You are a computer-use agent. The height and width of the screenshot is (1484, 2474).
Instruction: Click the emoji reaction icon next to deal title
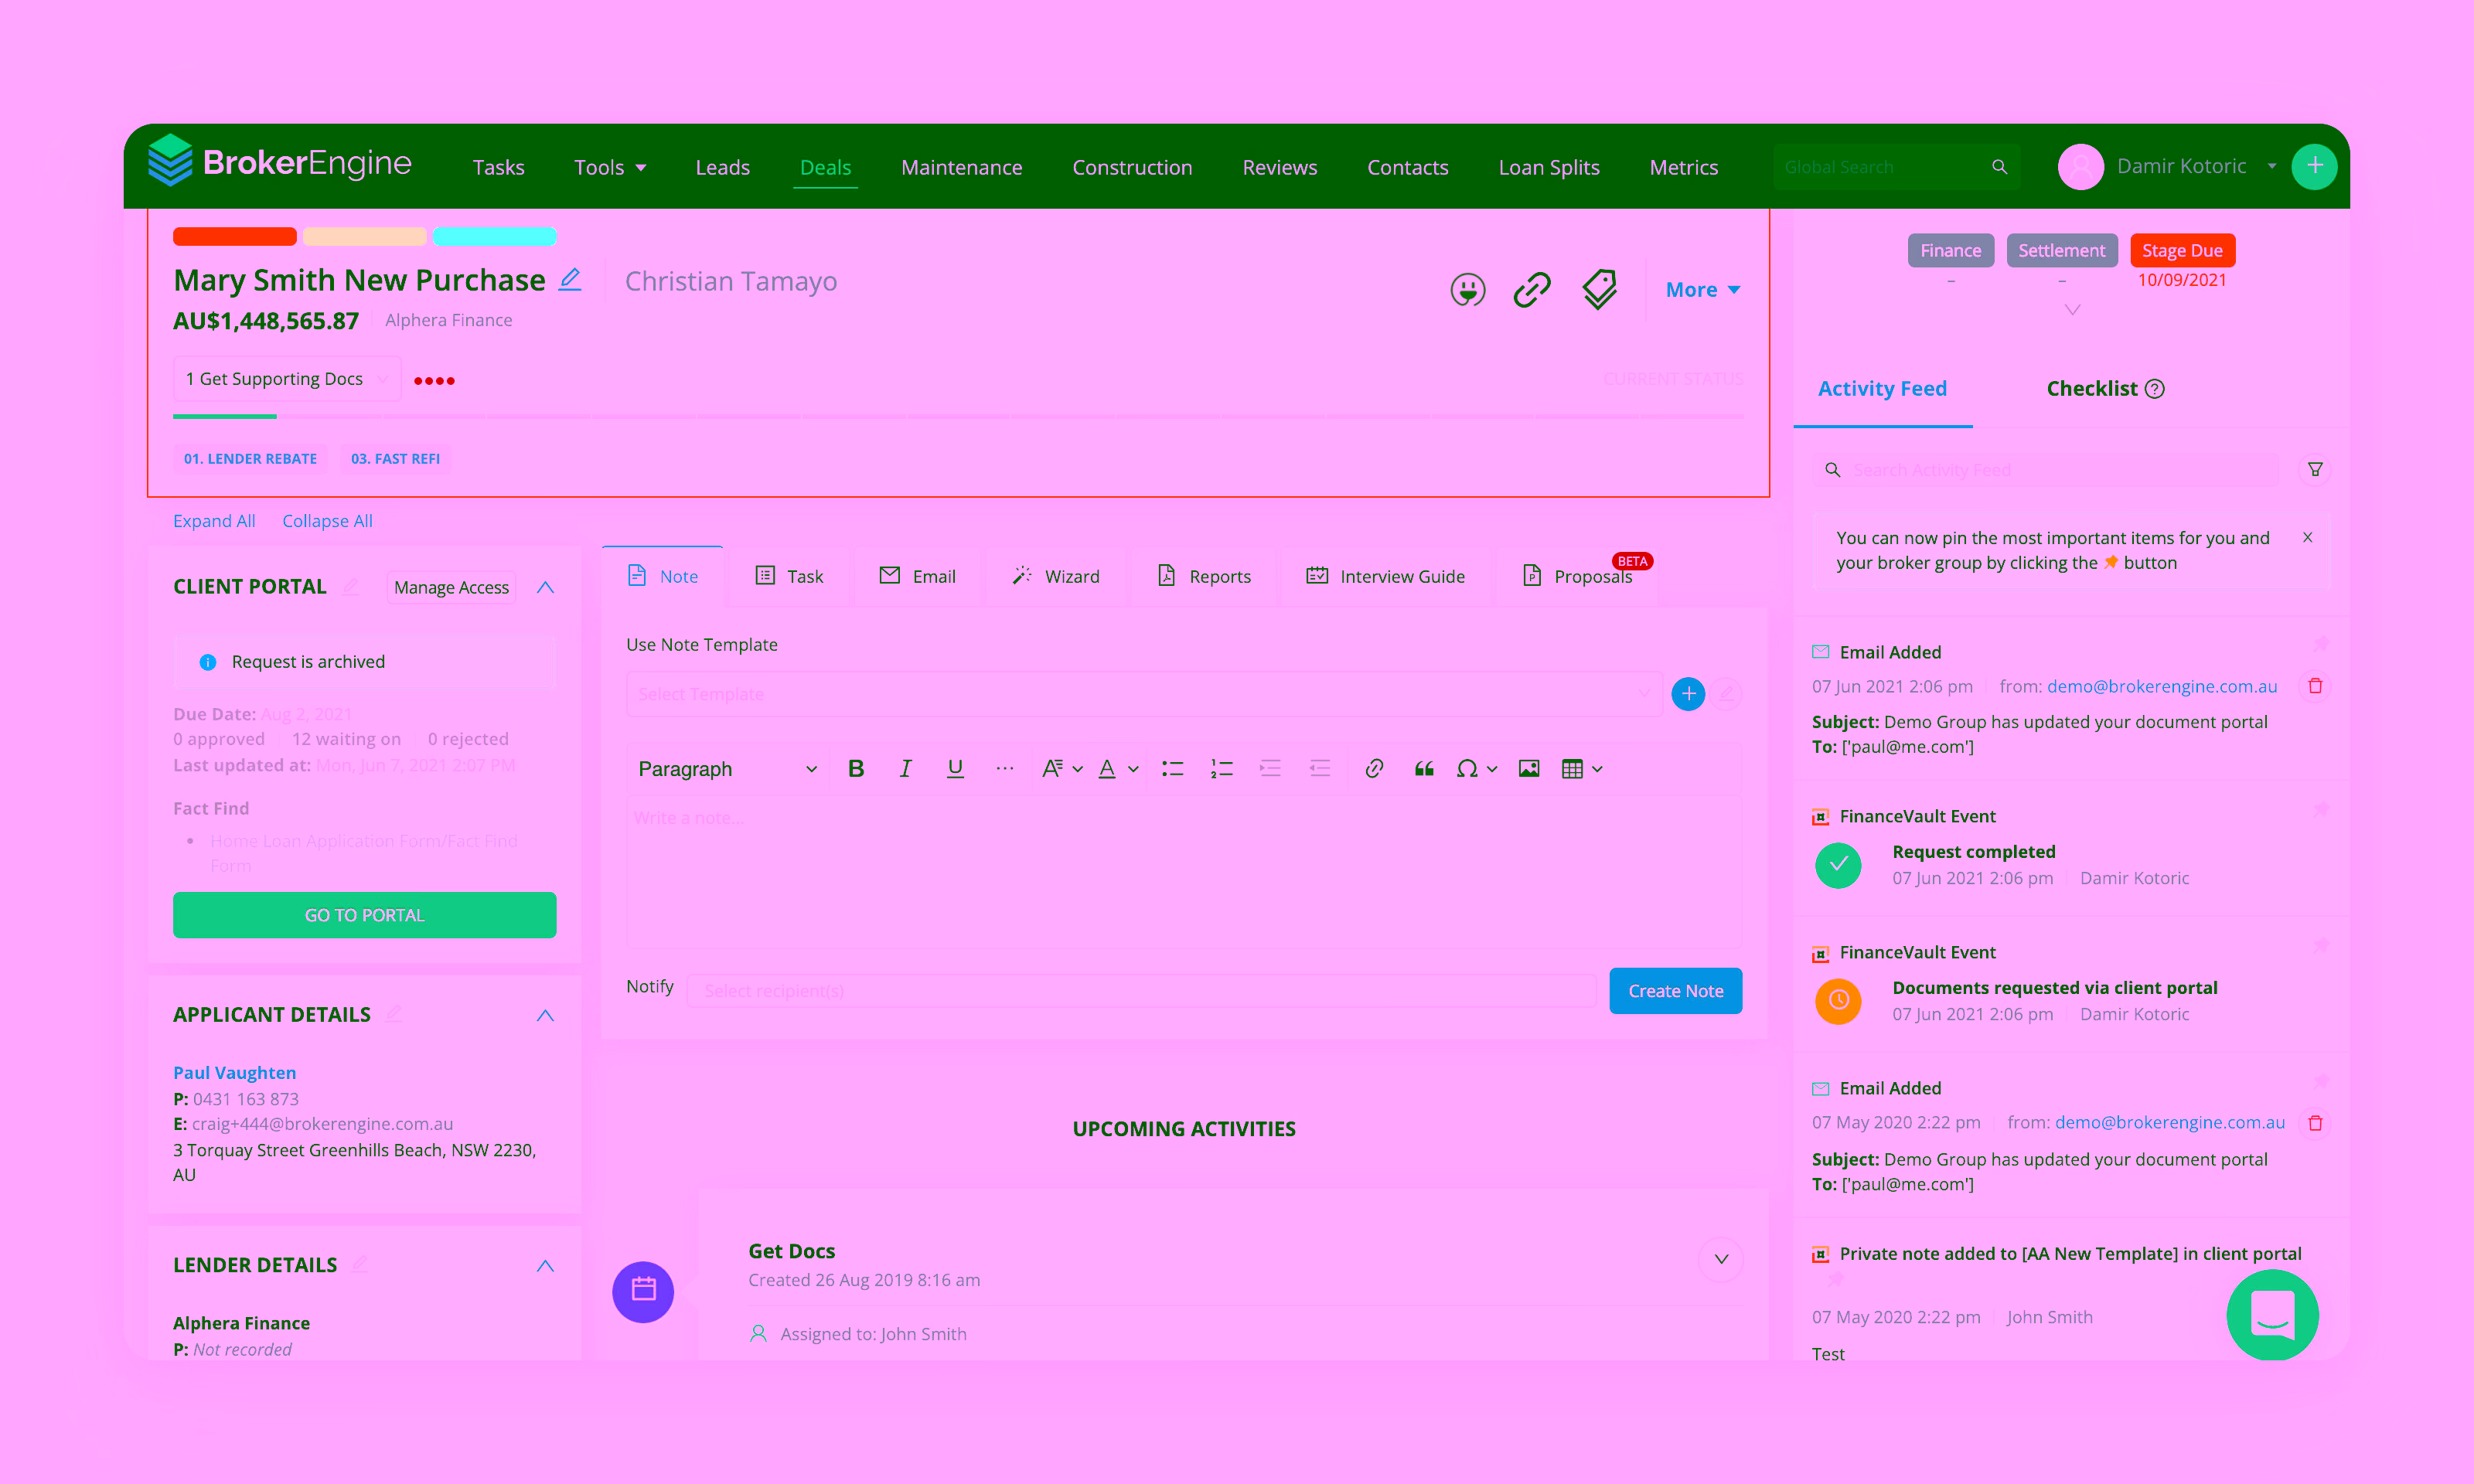pos(1466,289)
